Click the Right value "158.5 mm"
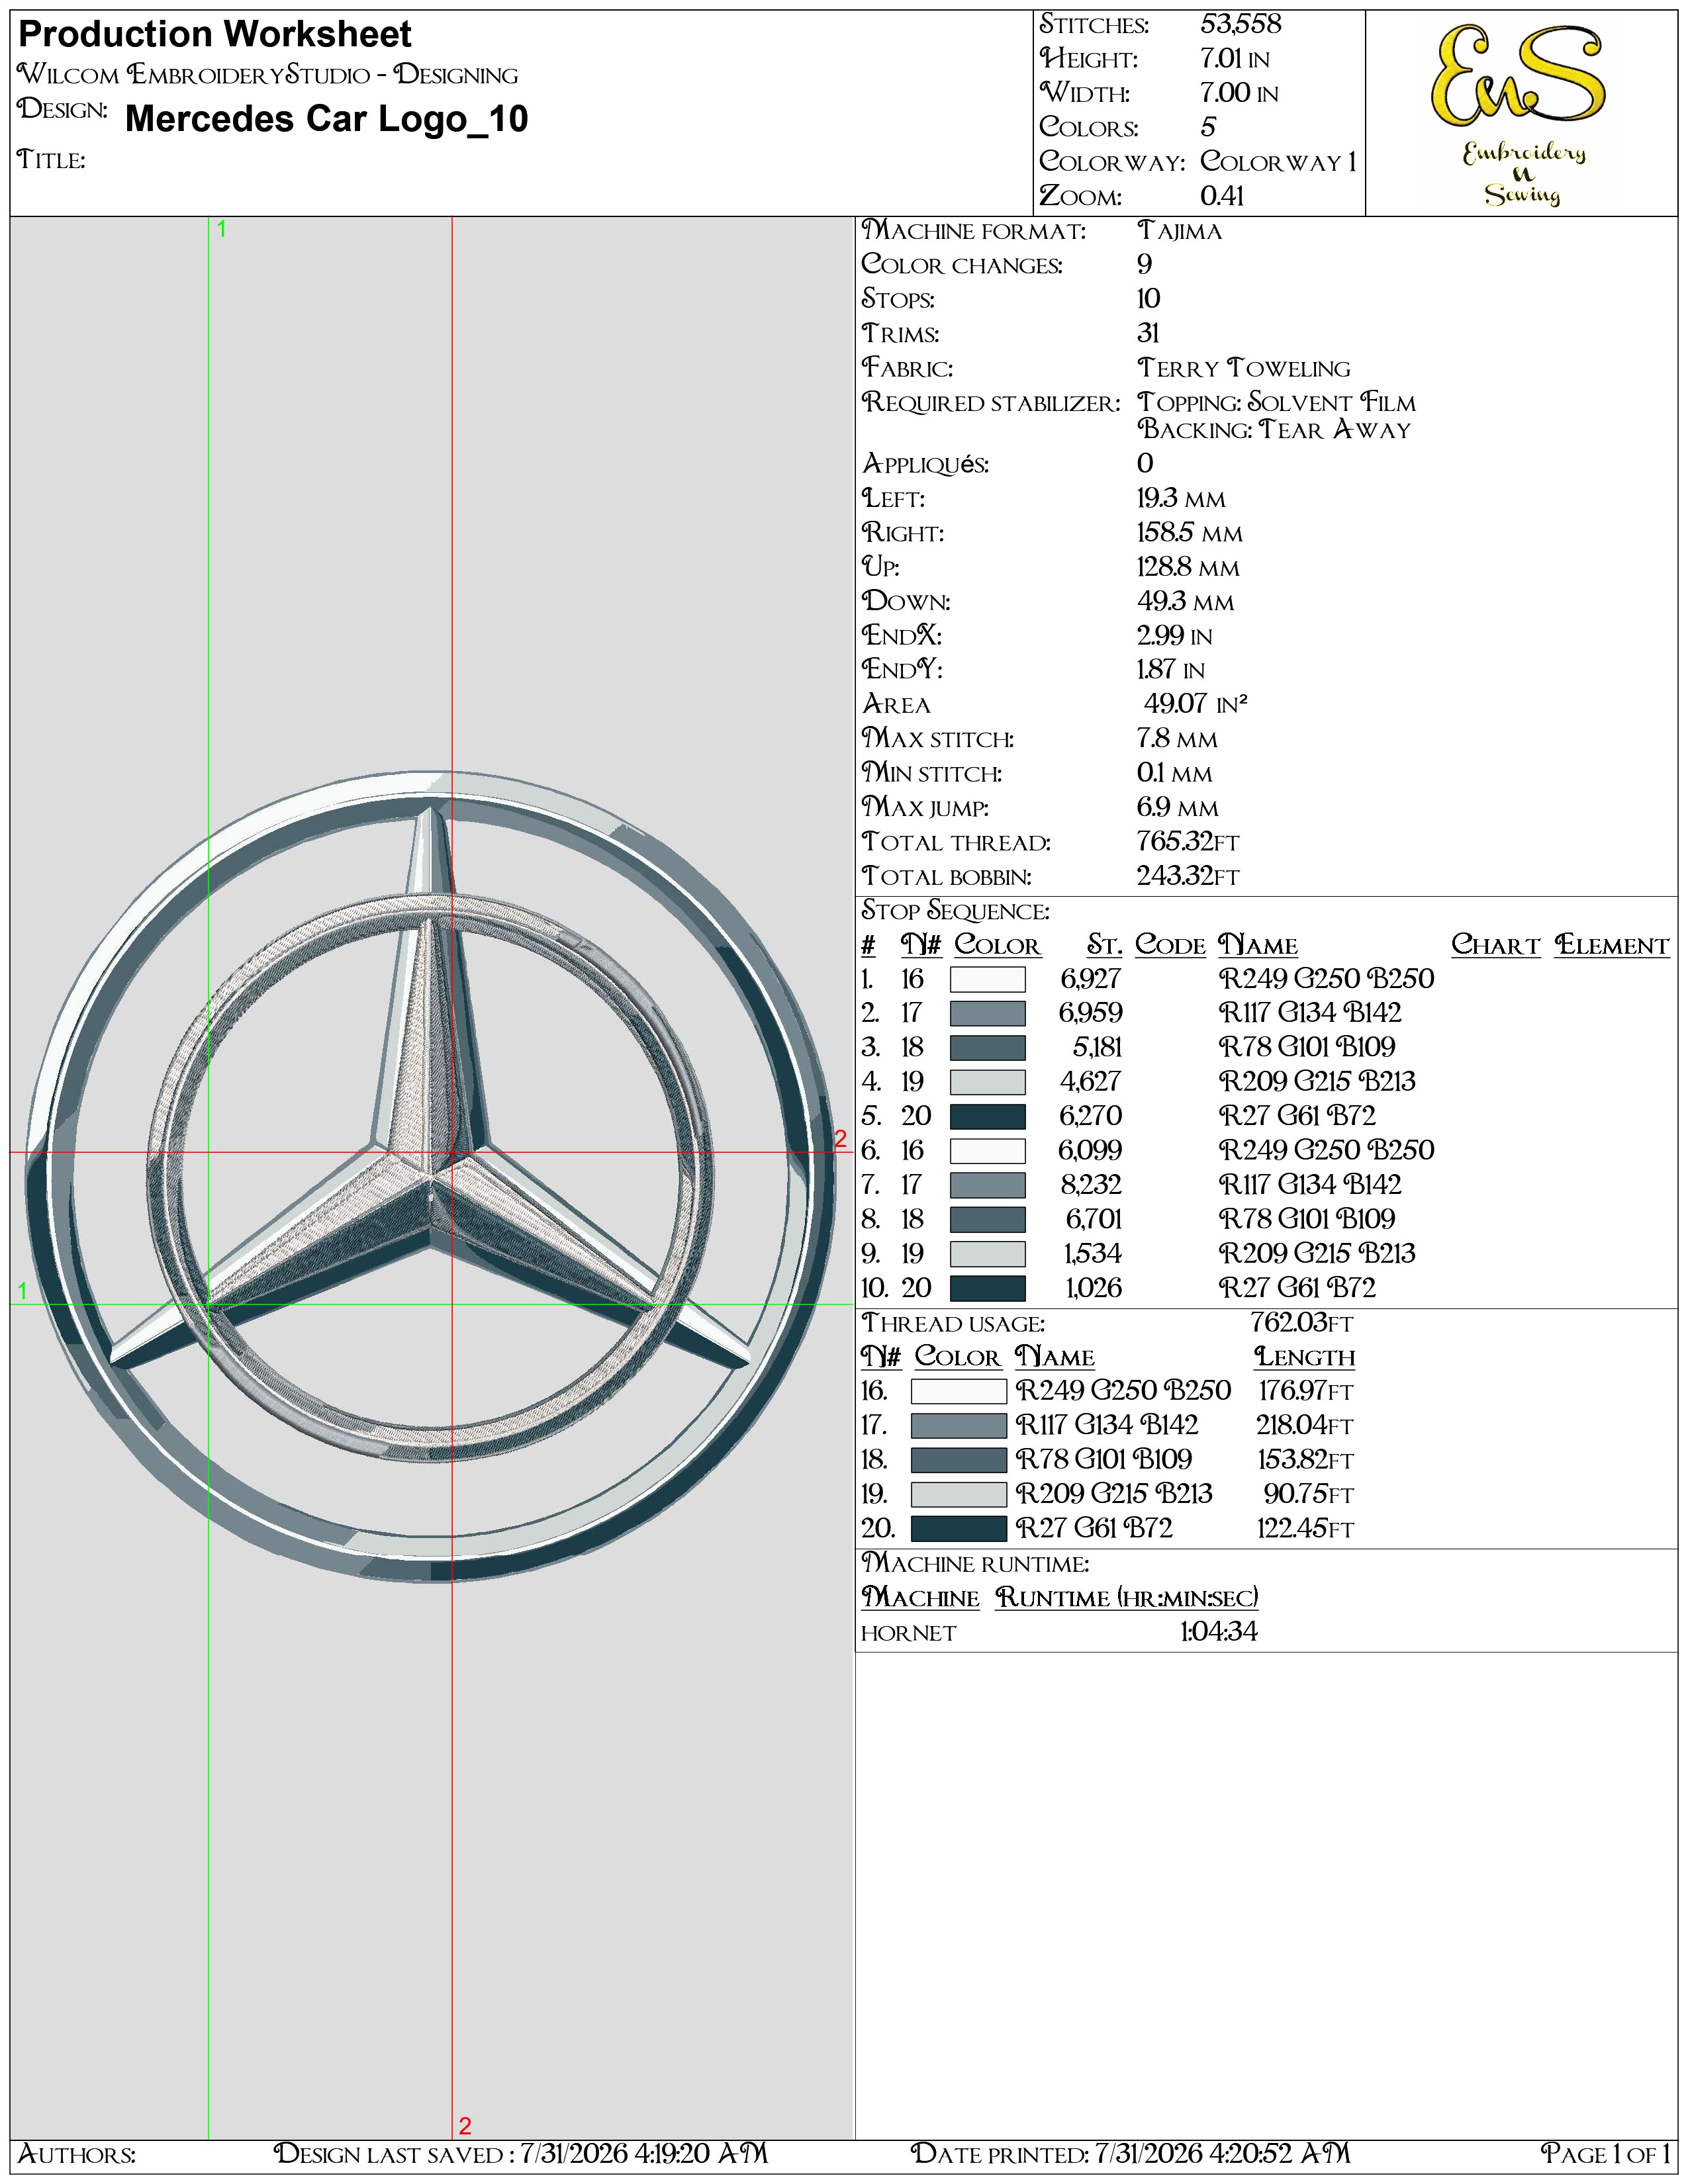Screen dimensions: 1688x2184 coord(1190,533)
